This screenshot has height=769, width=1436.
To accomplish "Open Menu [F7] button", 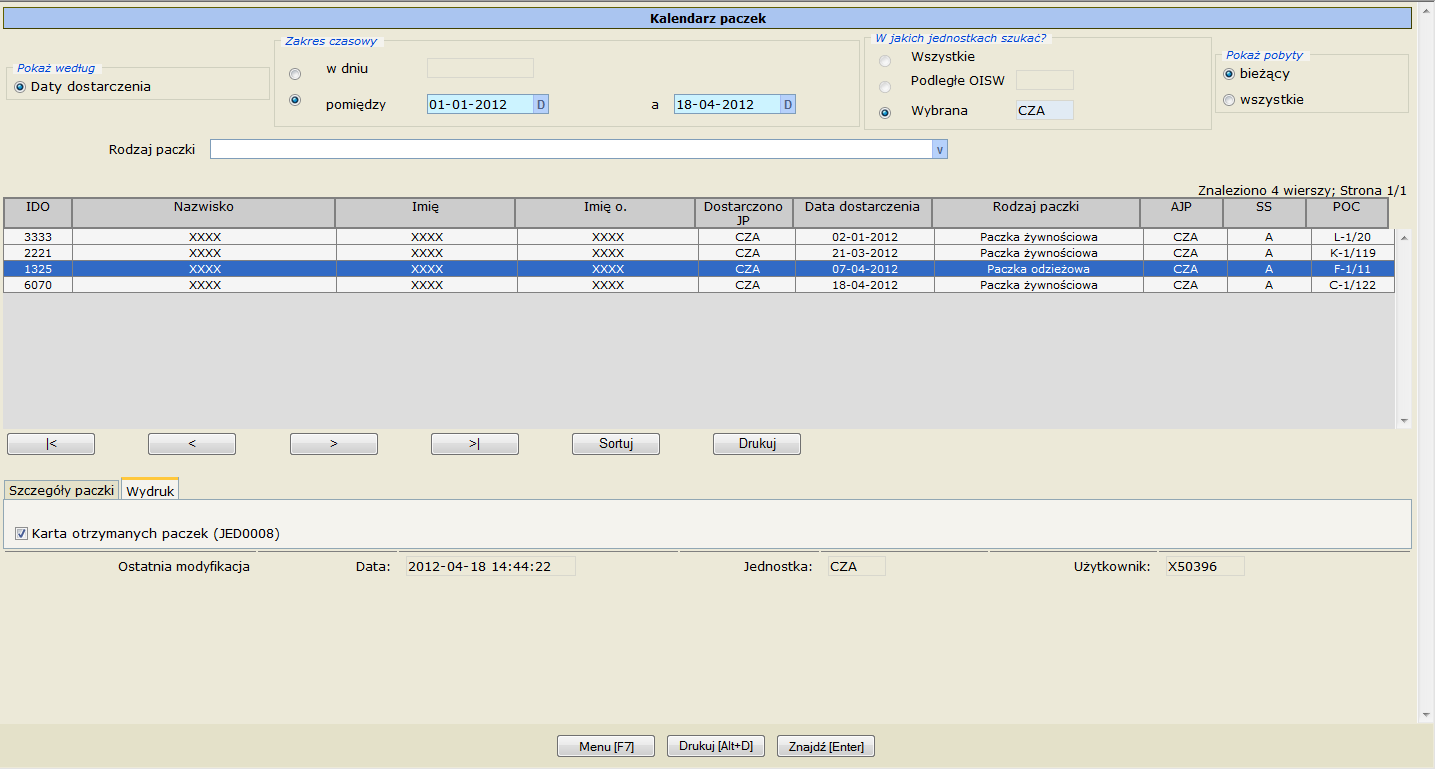I will (606, 747).
